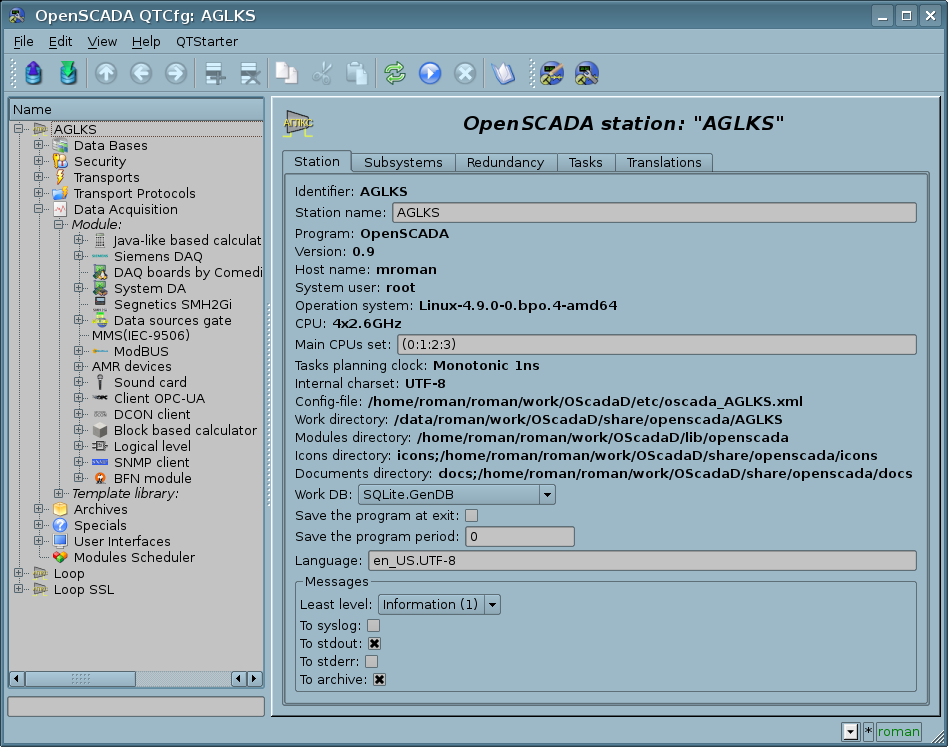Click the Add item toolbar icon
This screenshot has height=747, width=948.
click(215, 74)
